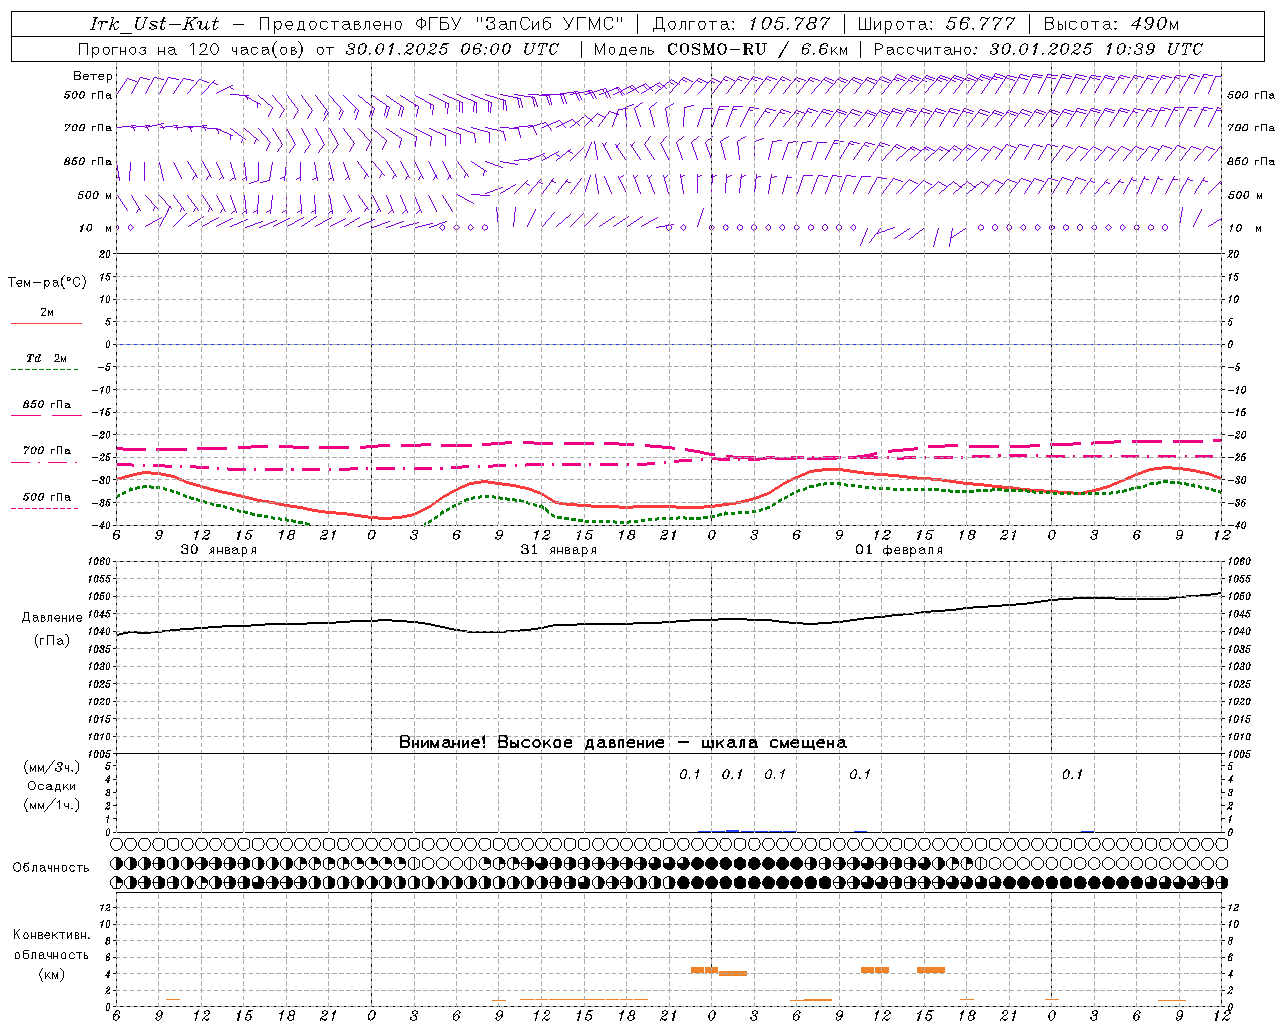This screenshot has width=1280, height=1024.
Task: Select the "Осадки" precipitation label
Action: click(x=52, y=786)
